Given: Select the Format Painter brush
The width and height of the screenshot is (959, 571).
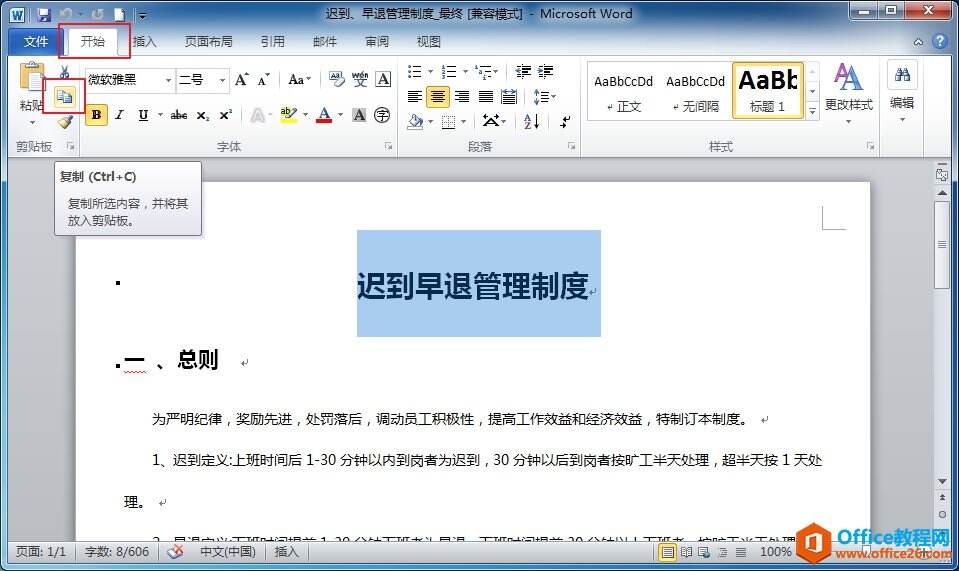Looking at the screenshot, I should pos(65,122).
